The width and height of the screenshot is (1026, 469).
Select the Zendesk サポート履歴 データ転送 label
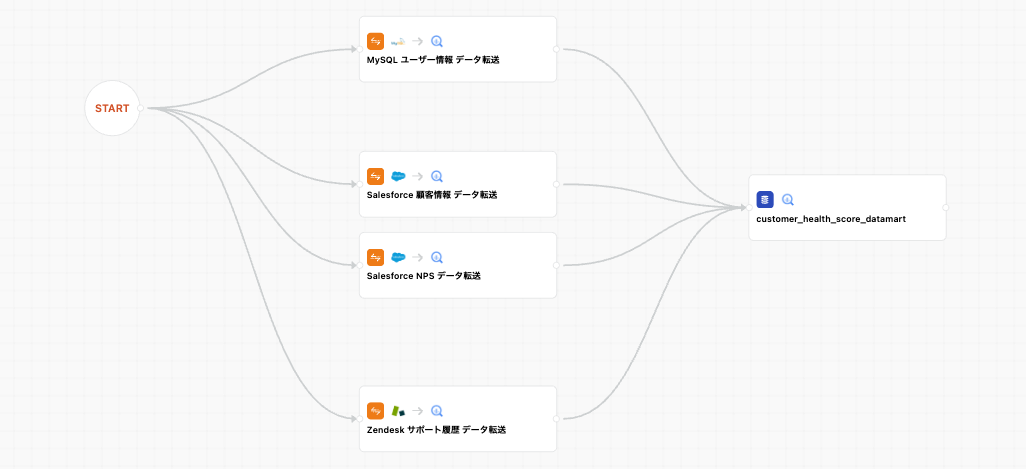[437, 430]
